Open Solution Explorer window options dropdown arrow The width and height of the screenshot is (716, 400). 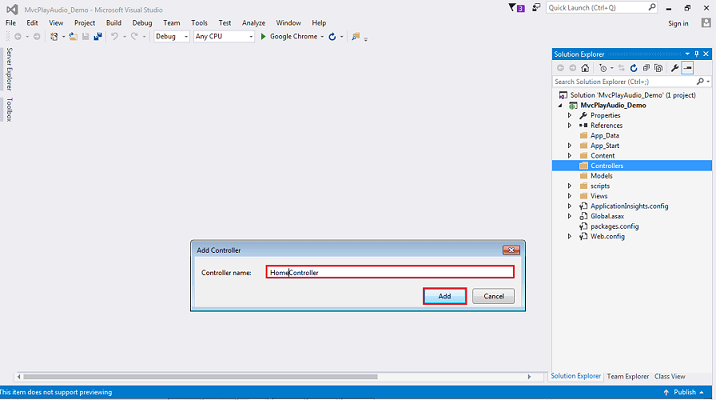coord(687,54)
